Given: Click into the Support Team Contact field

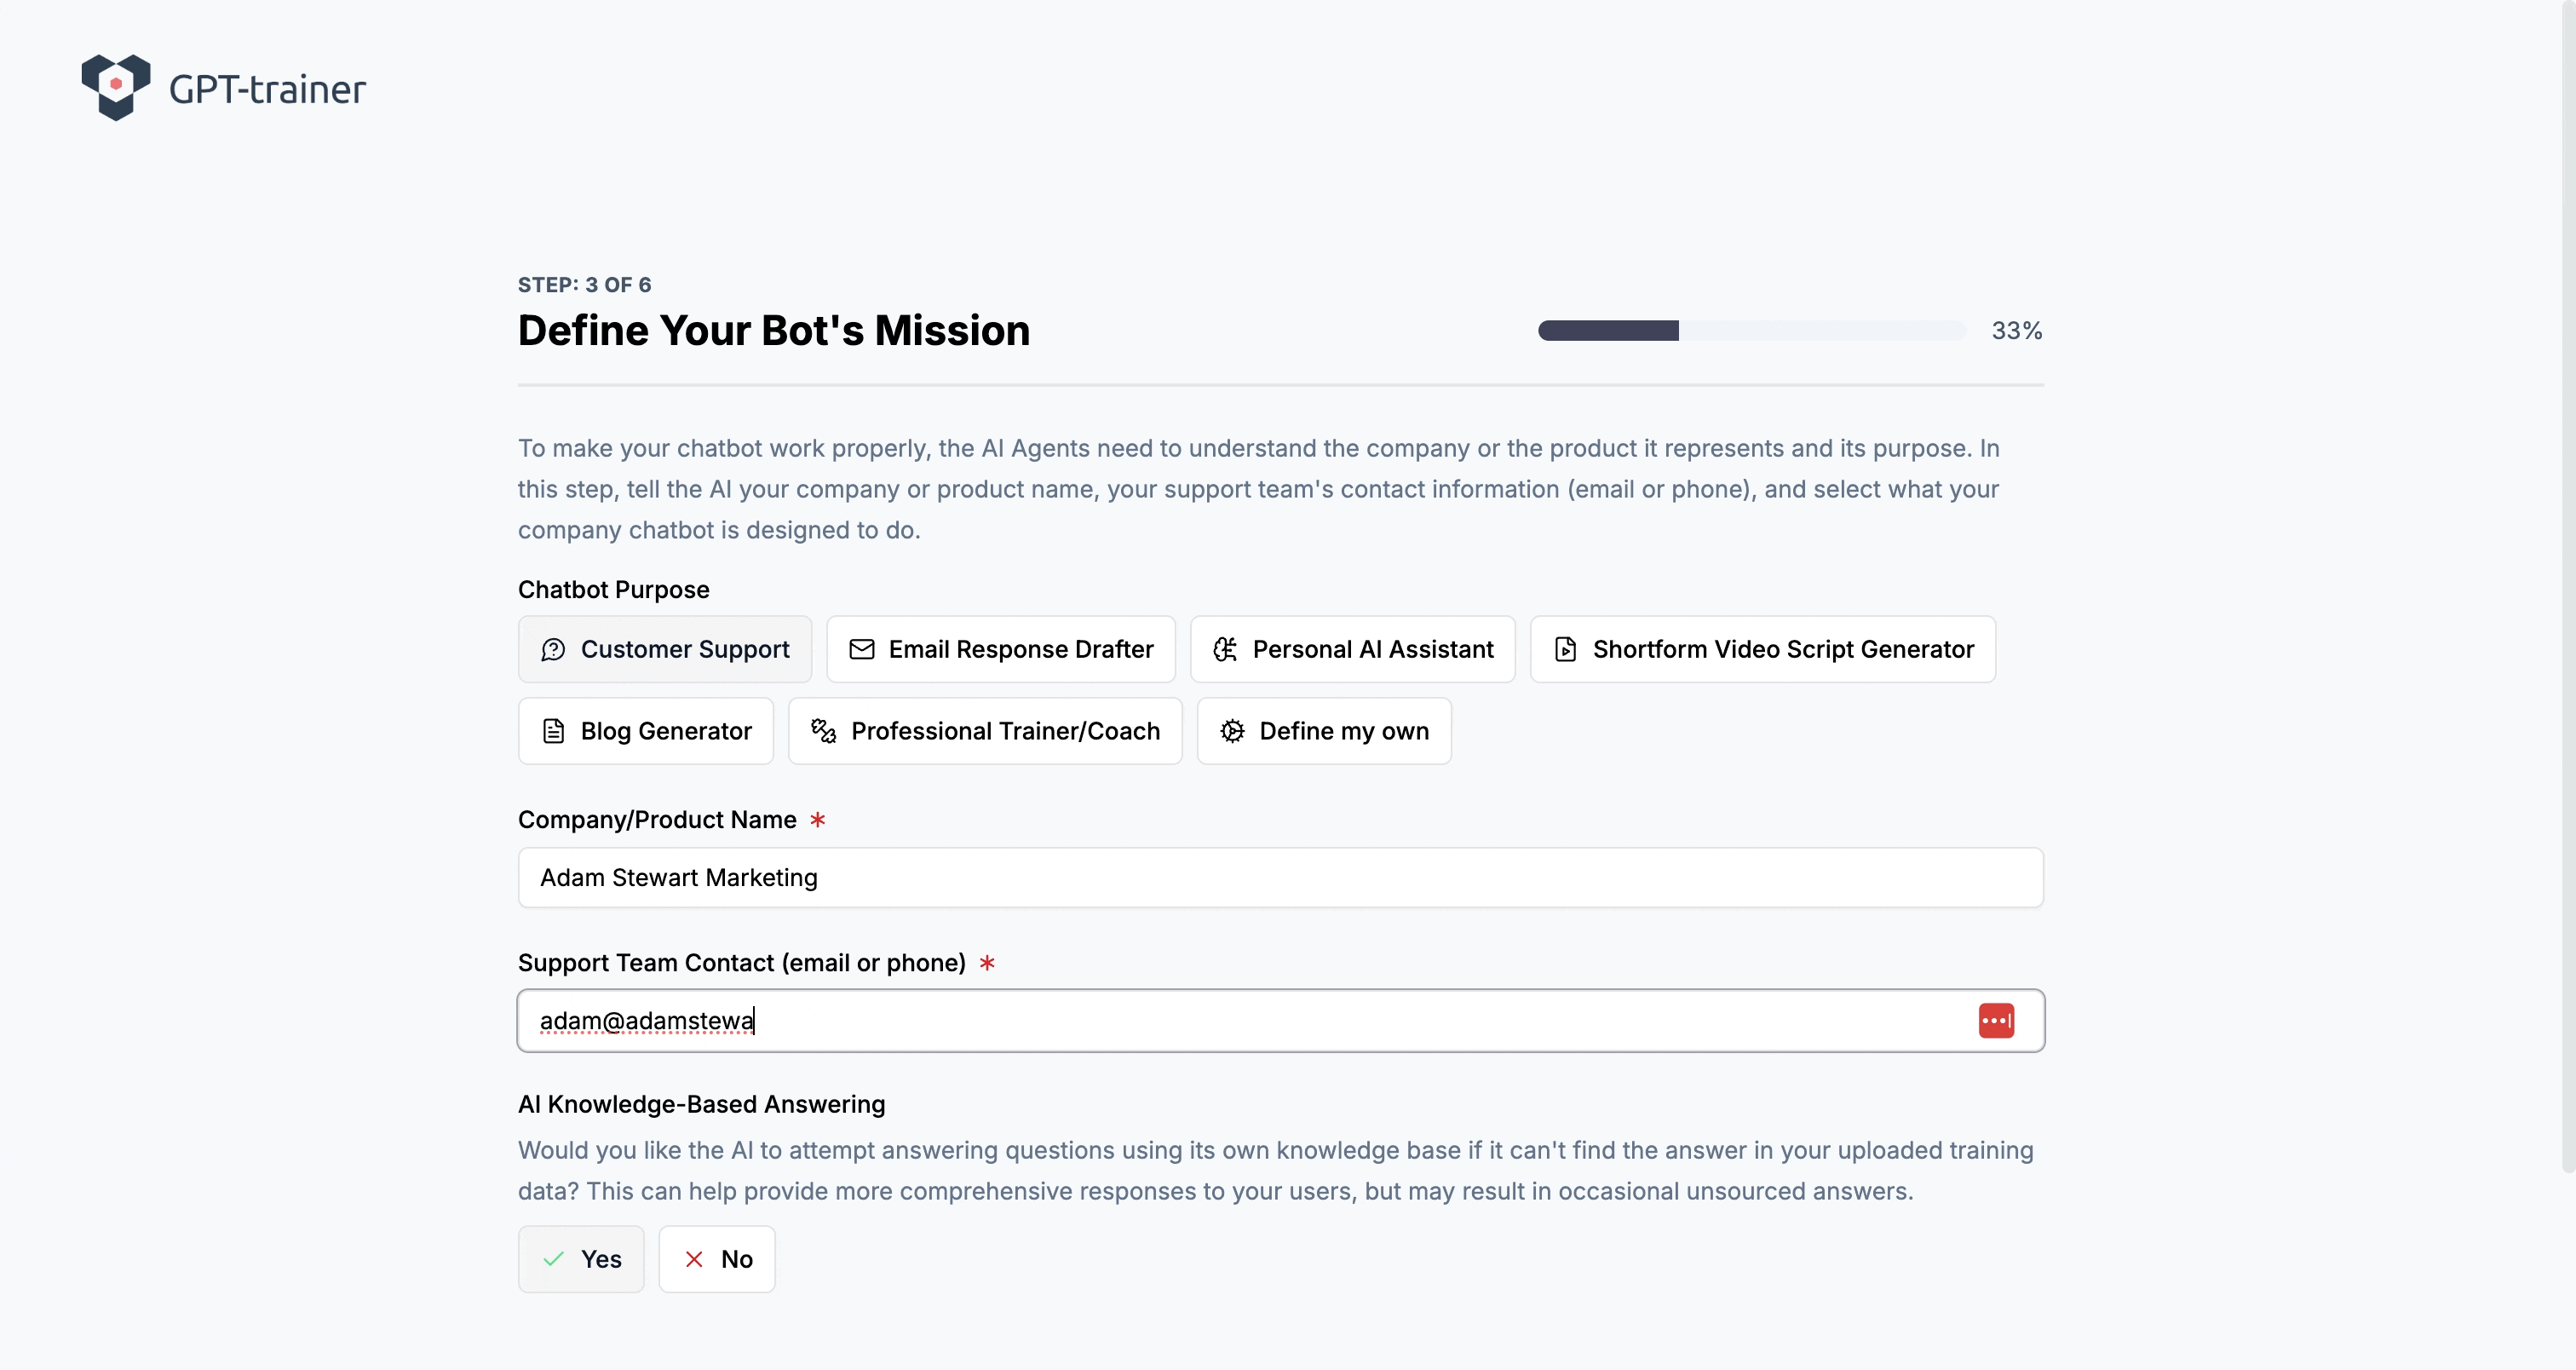Looking at the screenshot, I should click(1280, 1020).
